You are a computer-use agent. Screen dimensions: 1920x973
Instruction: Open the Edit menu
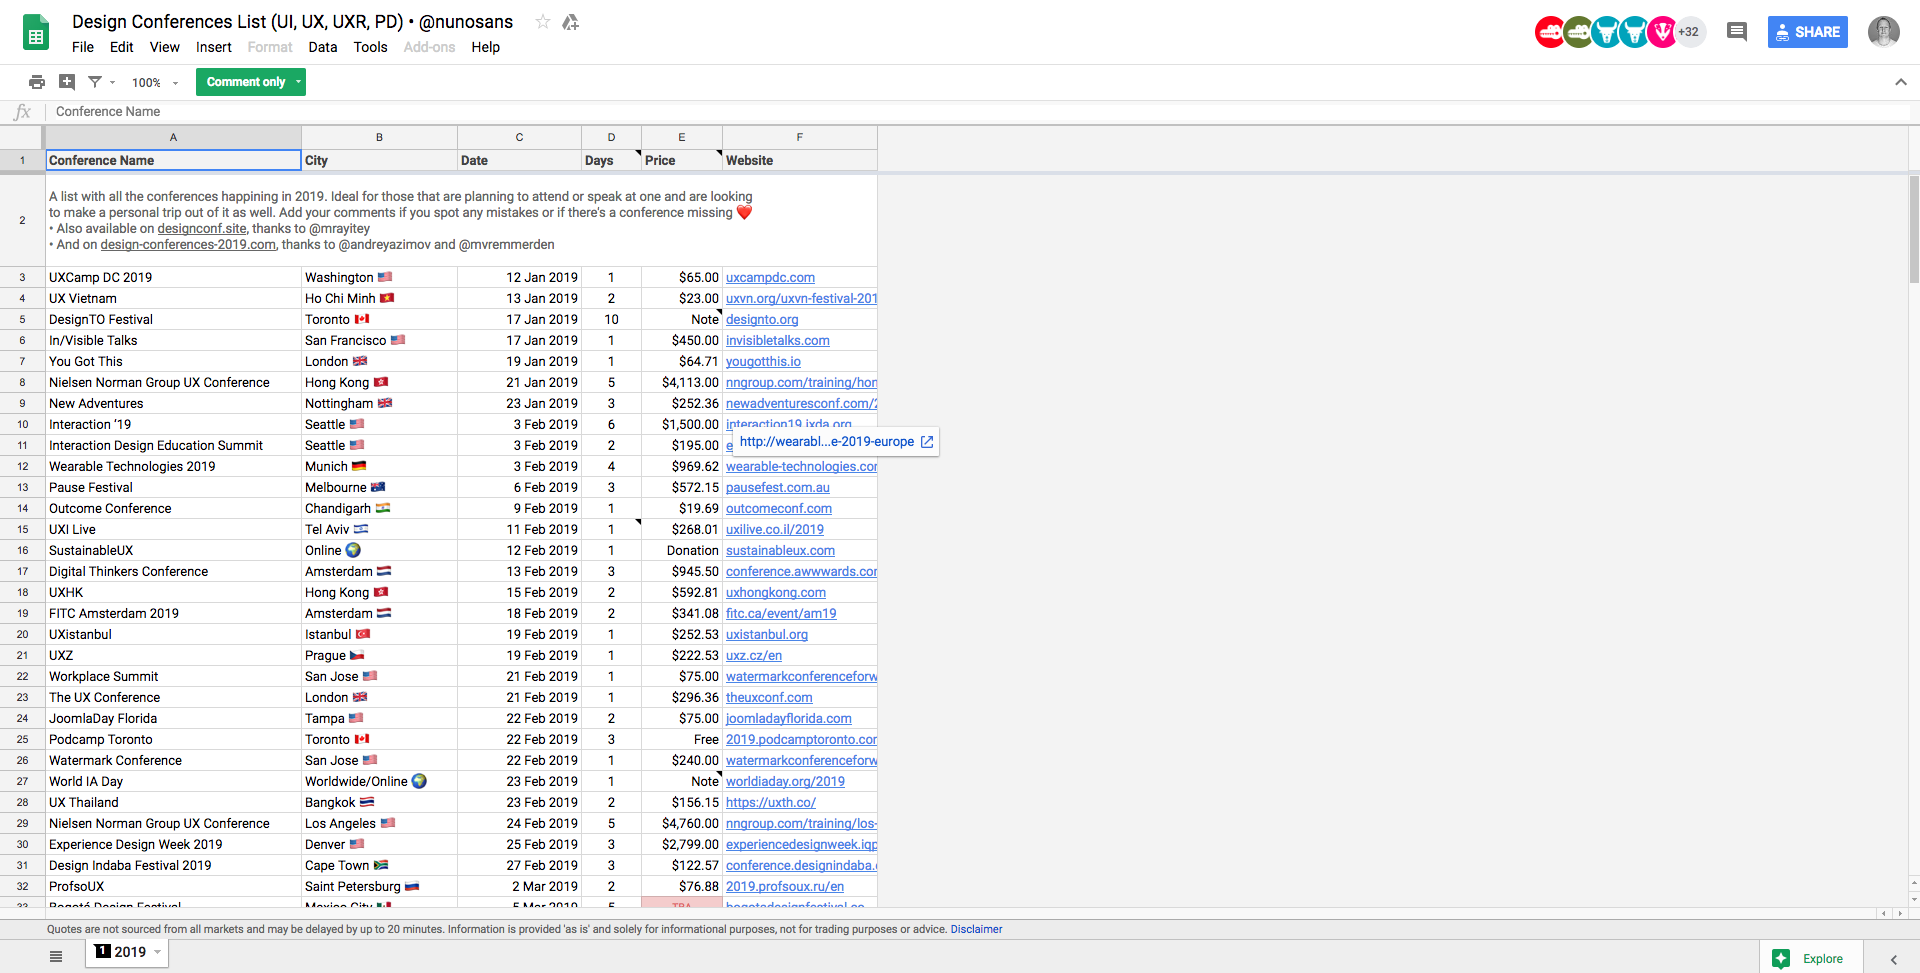122,47
